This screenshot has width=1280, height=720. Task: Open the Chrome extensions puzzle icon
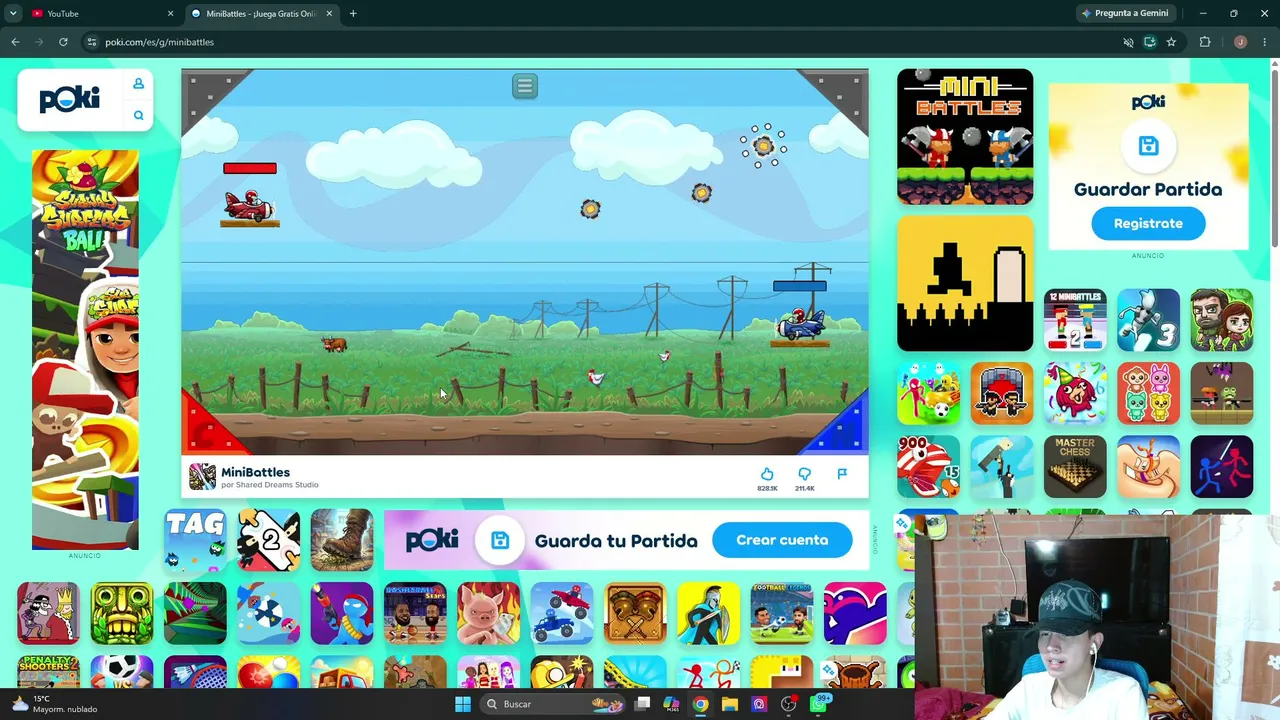(1205, 42)
